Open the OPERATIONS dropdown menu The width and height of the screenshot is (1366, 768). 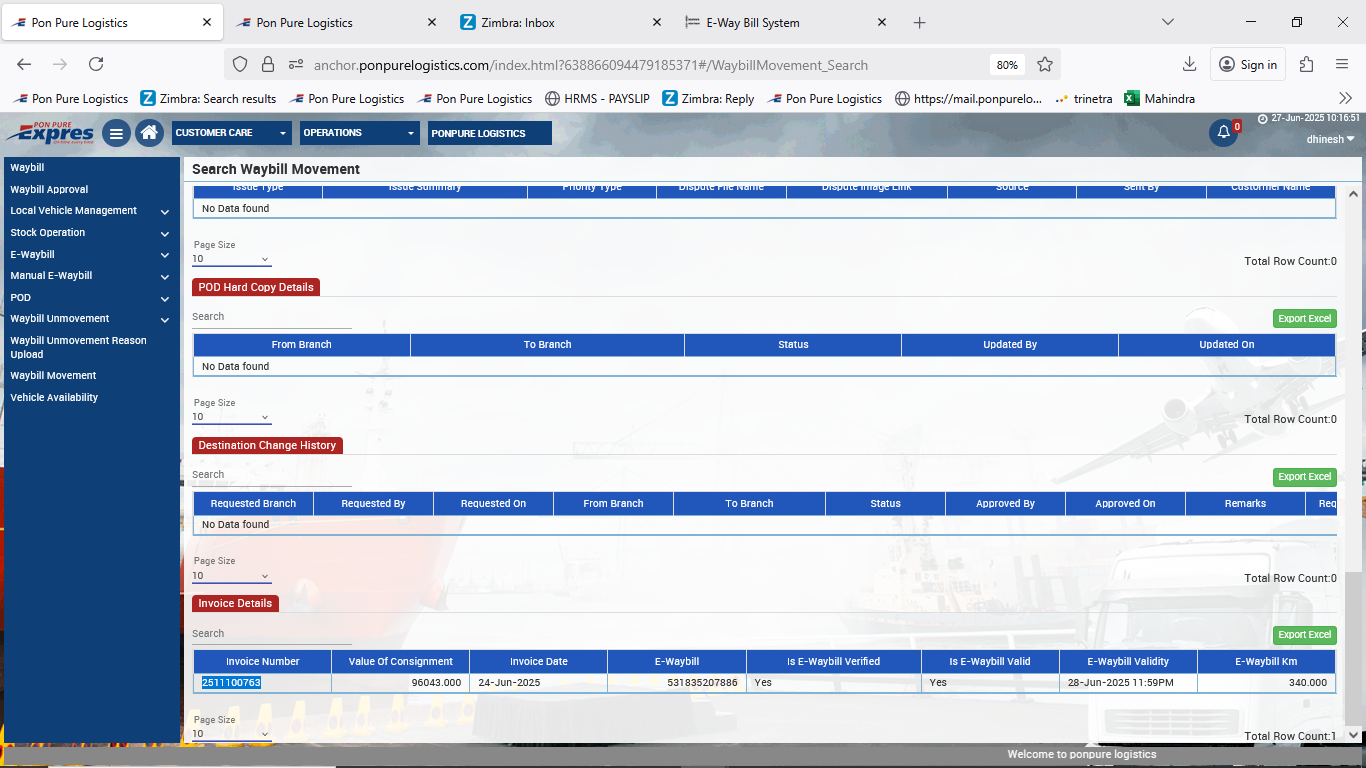coord(359,133)
